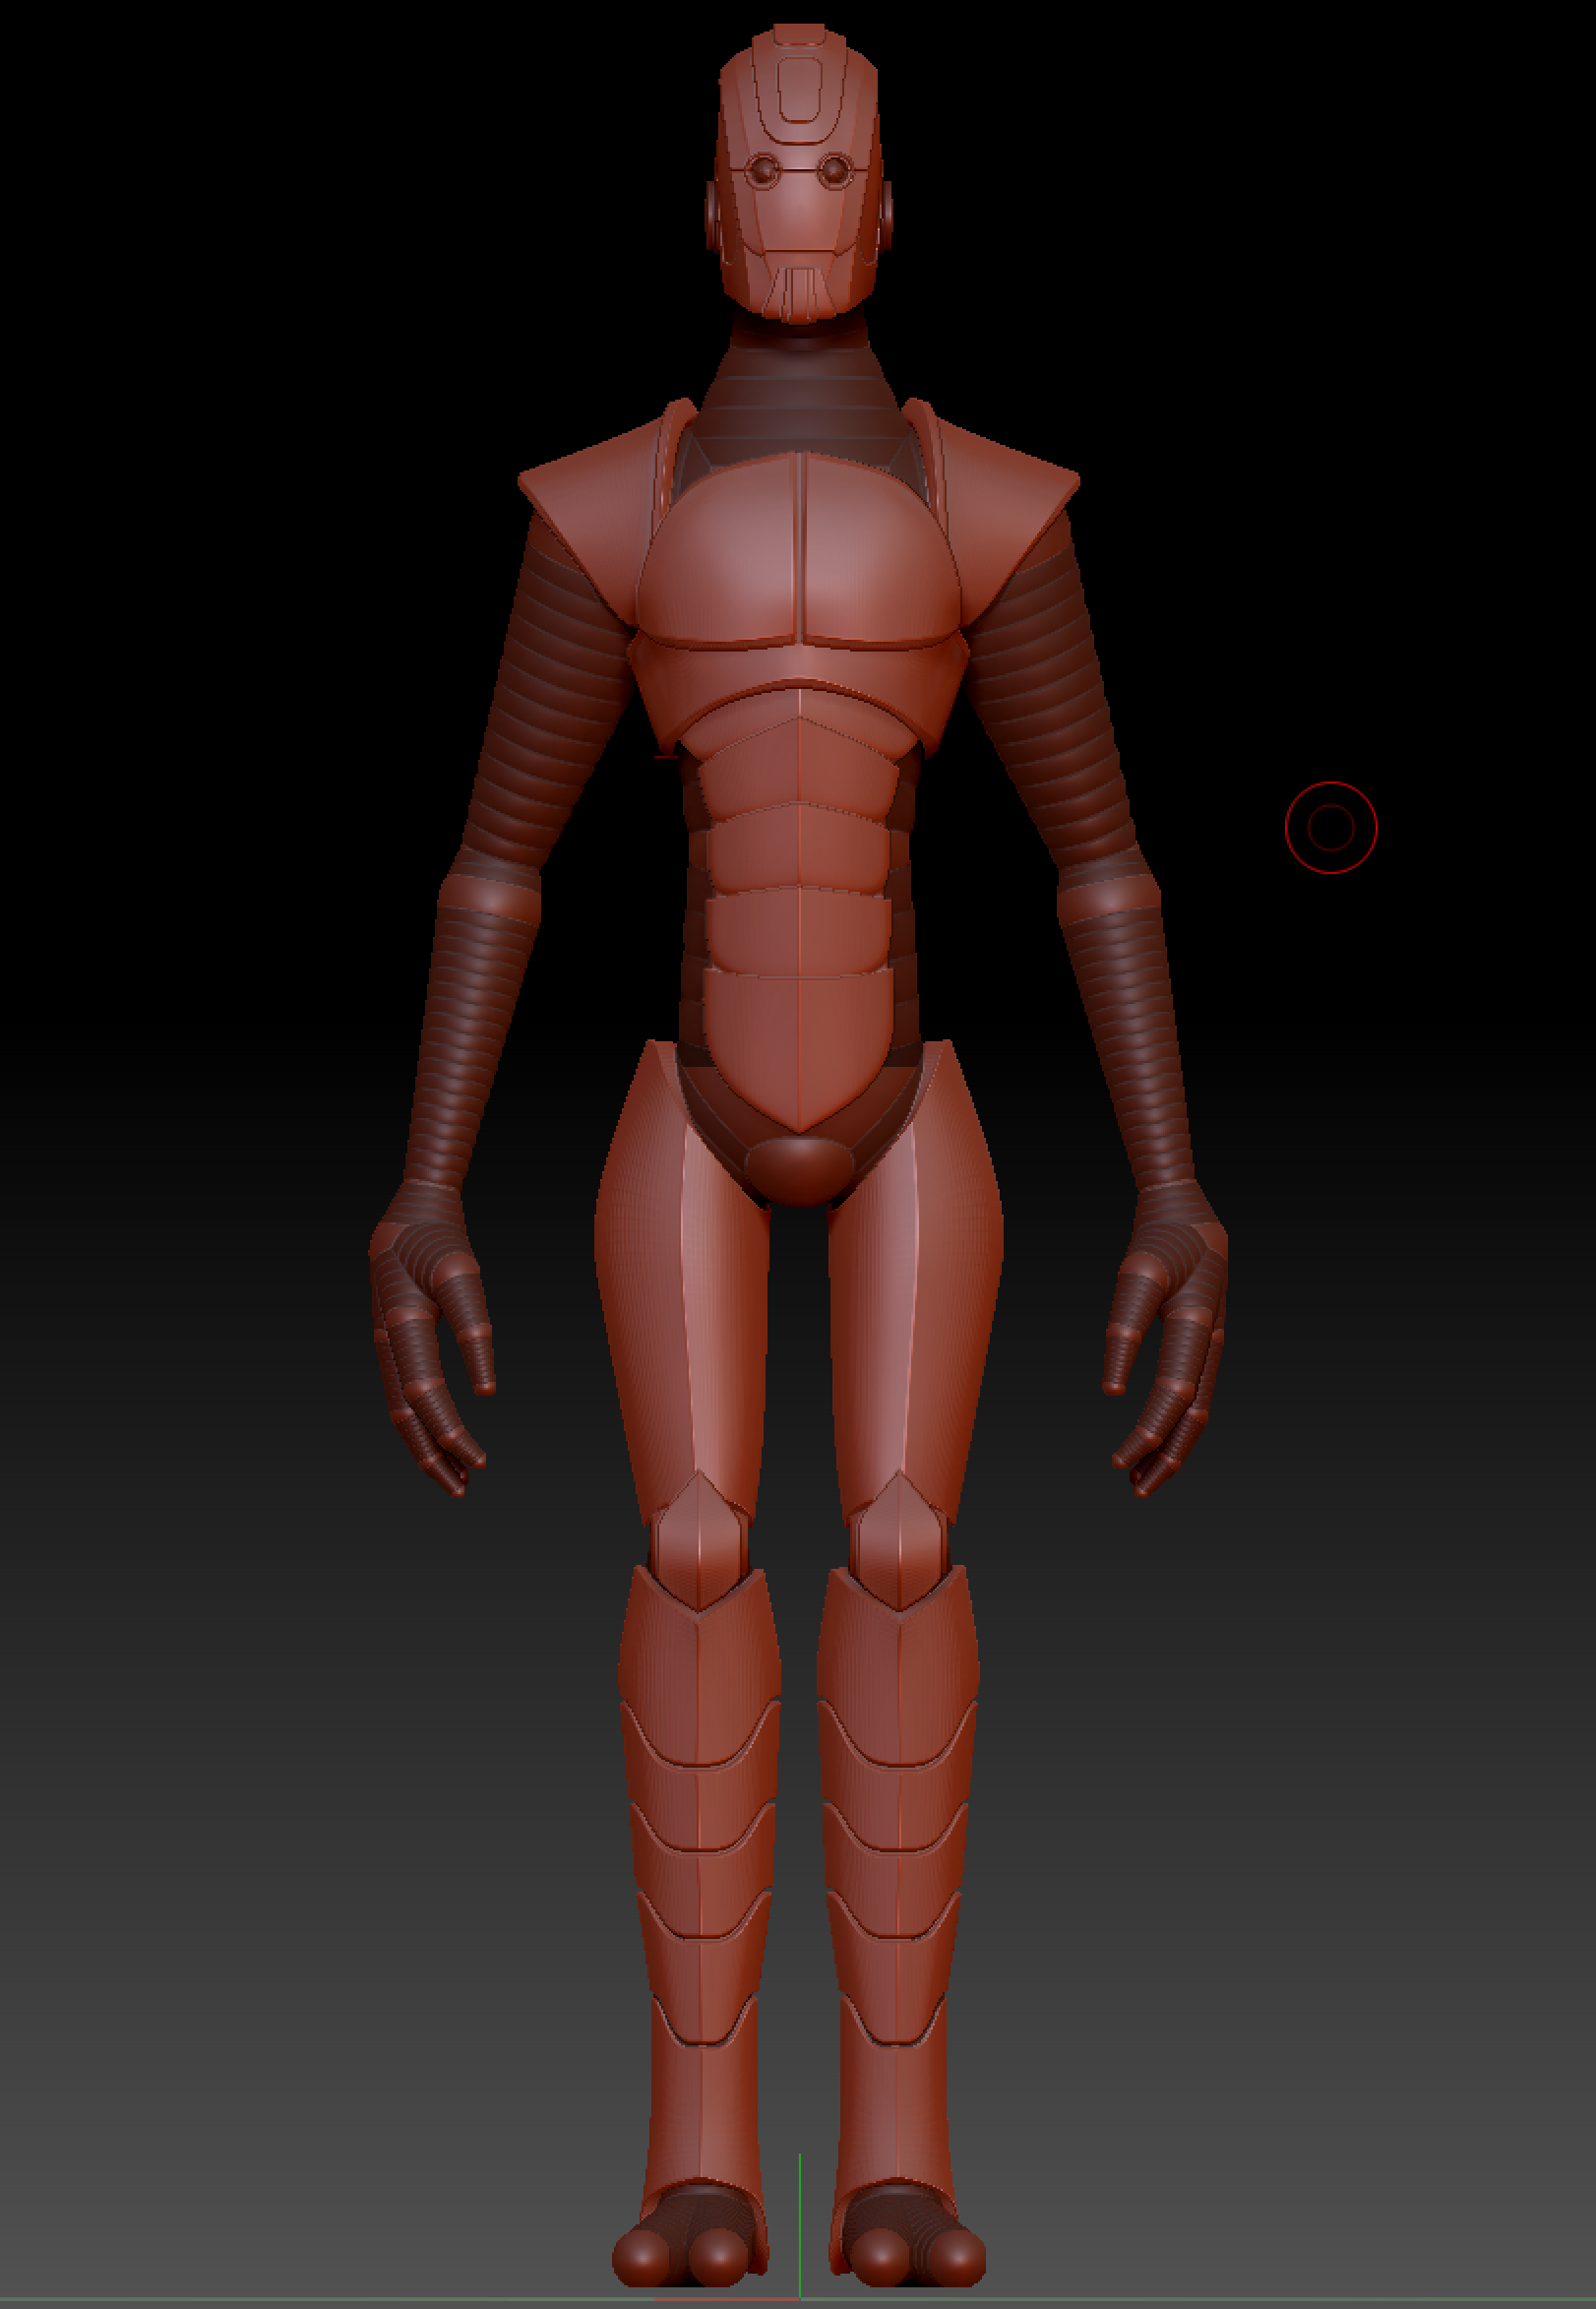
Task: Click the knee cap on screen-left leg
Action: (700, 1540)
